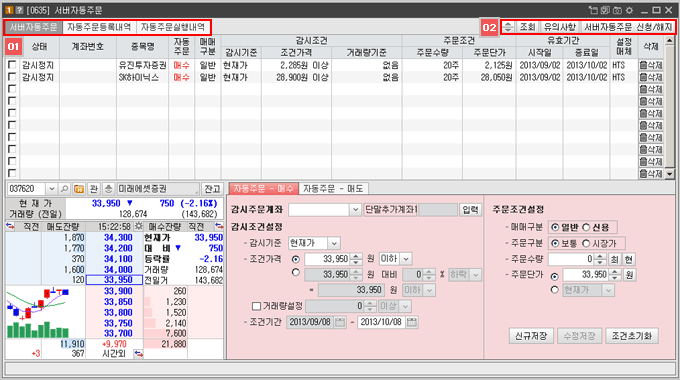This screenshot has width=680, height=380.
Task: Check the SK하이닉스 row checkbox
Action: point(12,77)
